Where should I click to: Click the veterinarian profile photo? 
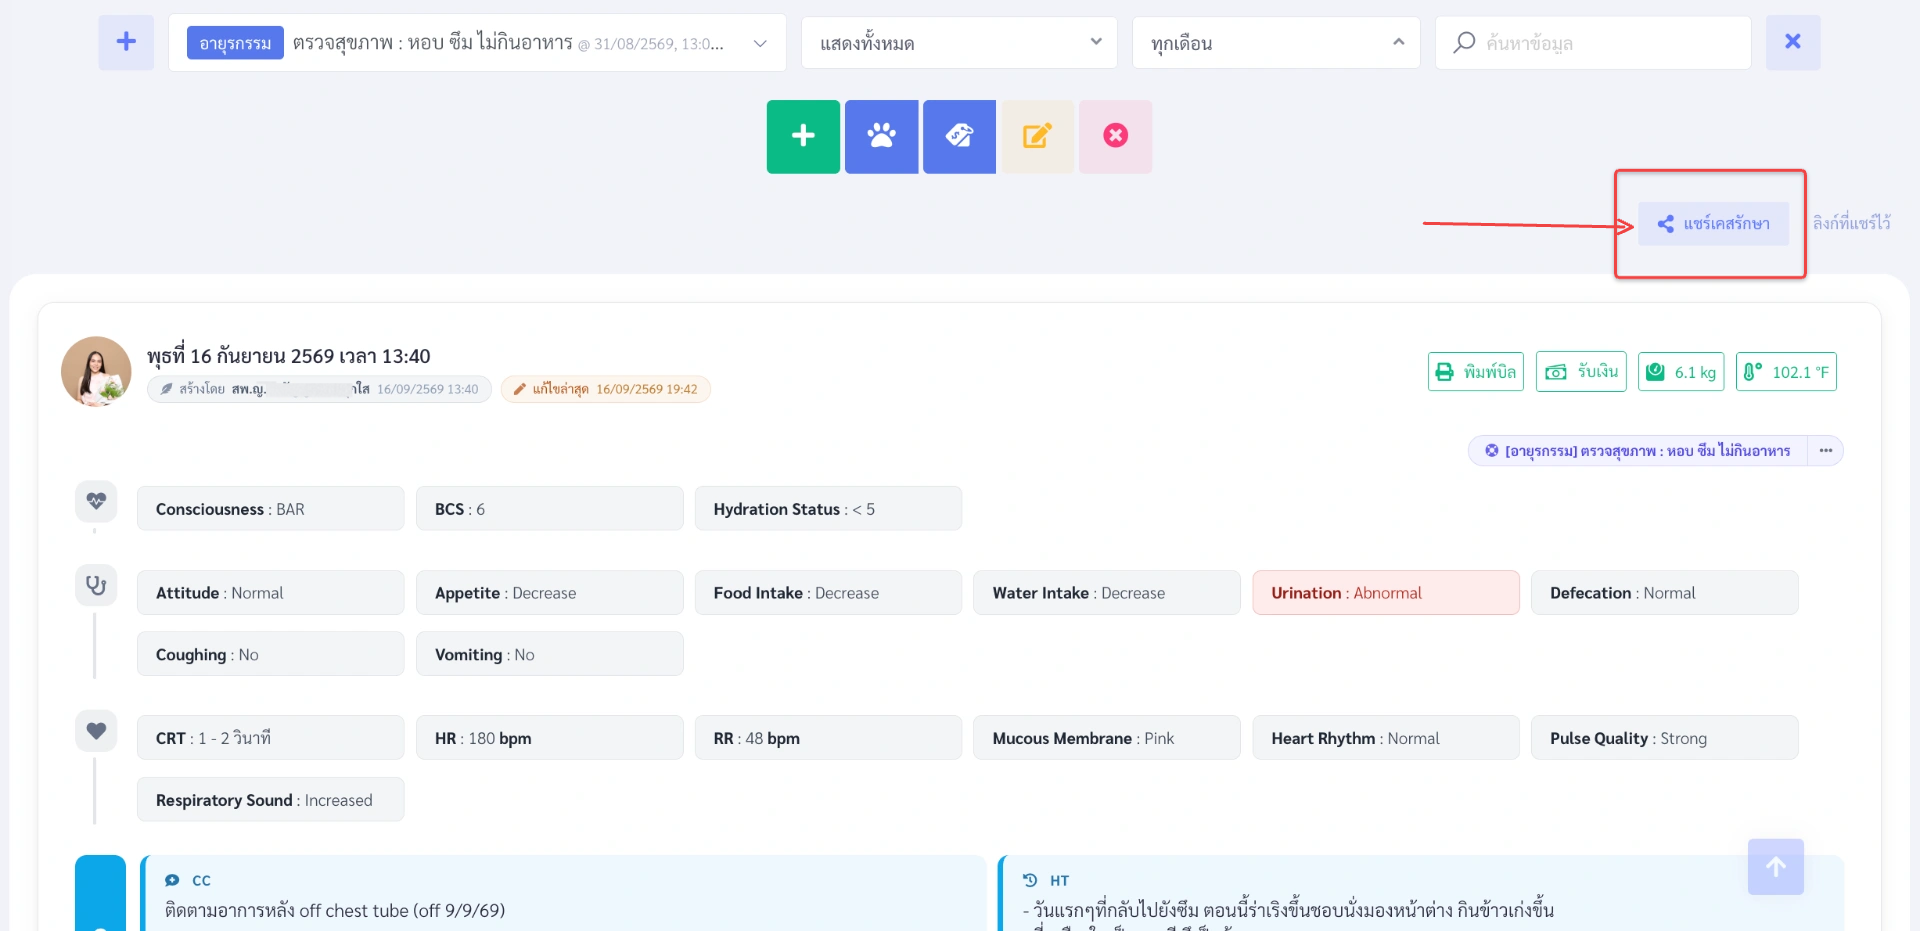pyautogui.click(x=96, y=371)
